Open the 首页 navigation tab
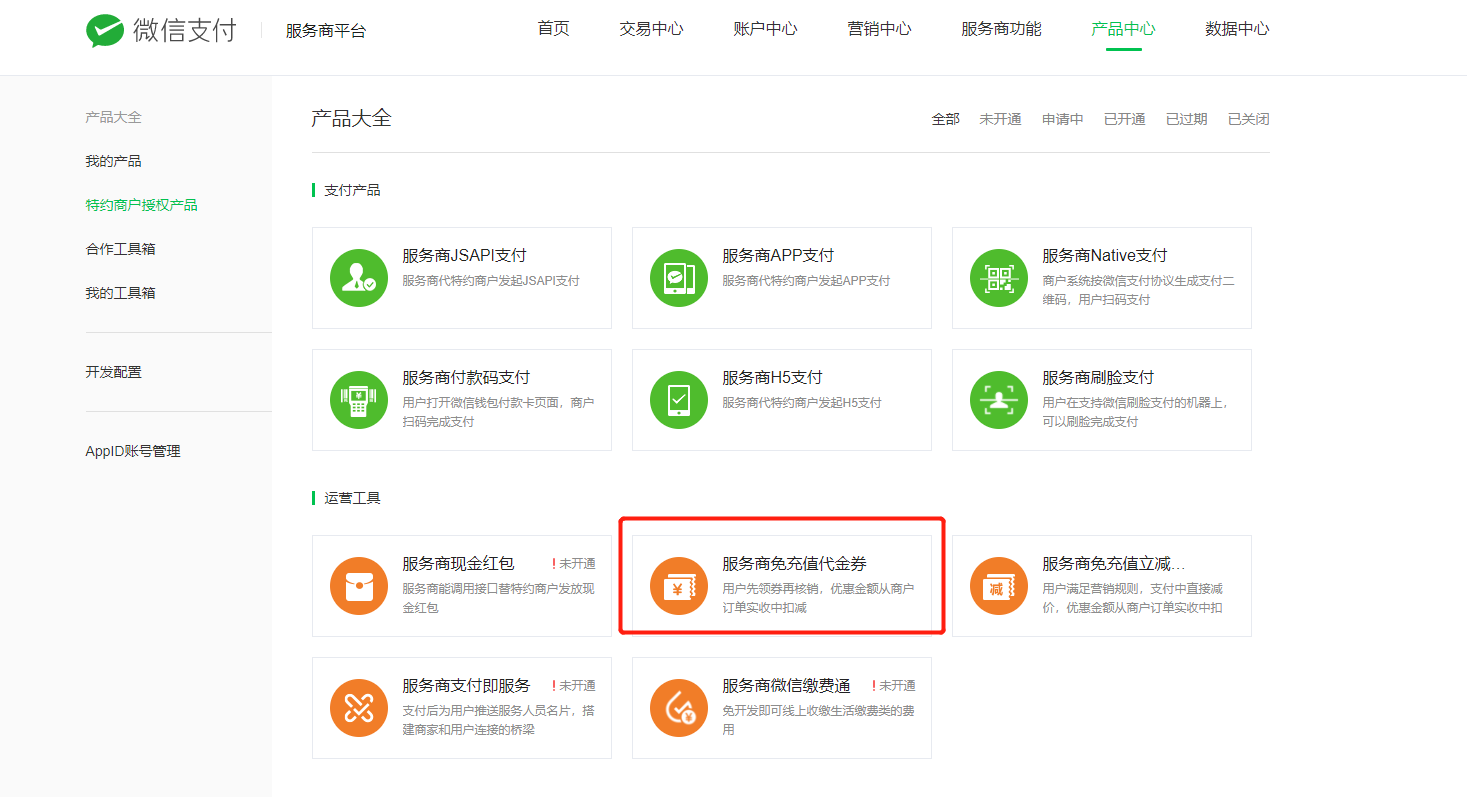The width and height of the screenshot is (1467, 797). pos(553,29)
